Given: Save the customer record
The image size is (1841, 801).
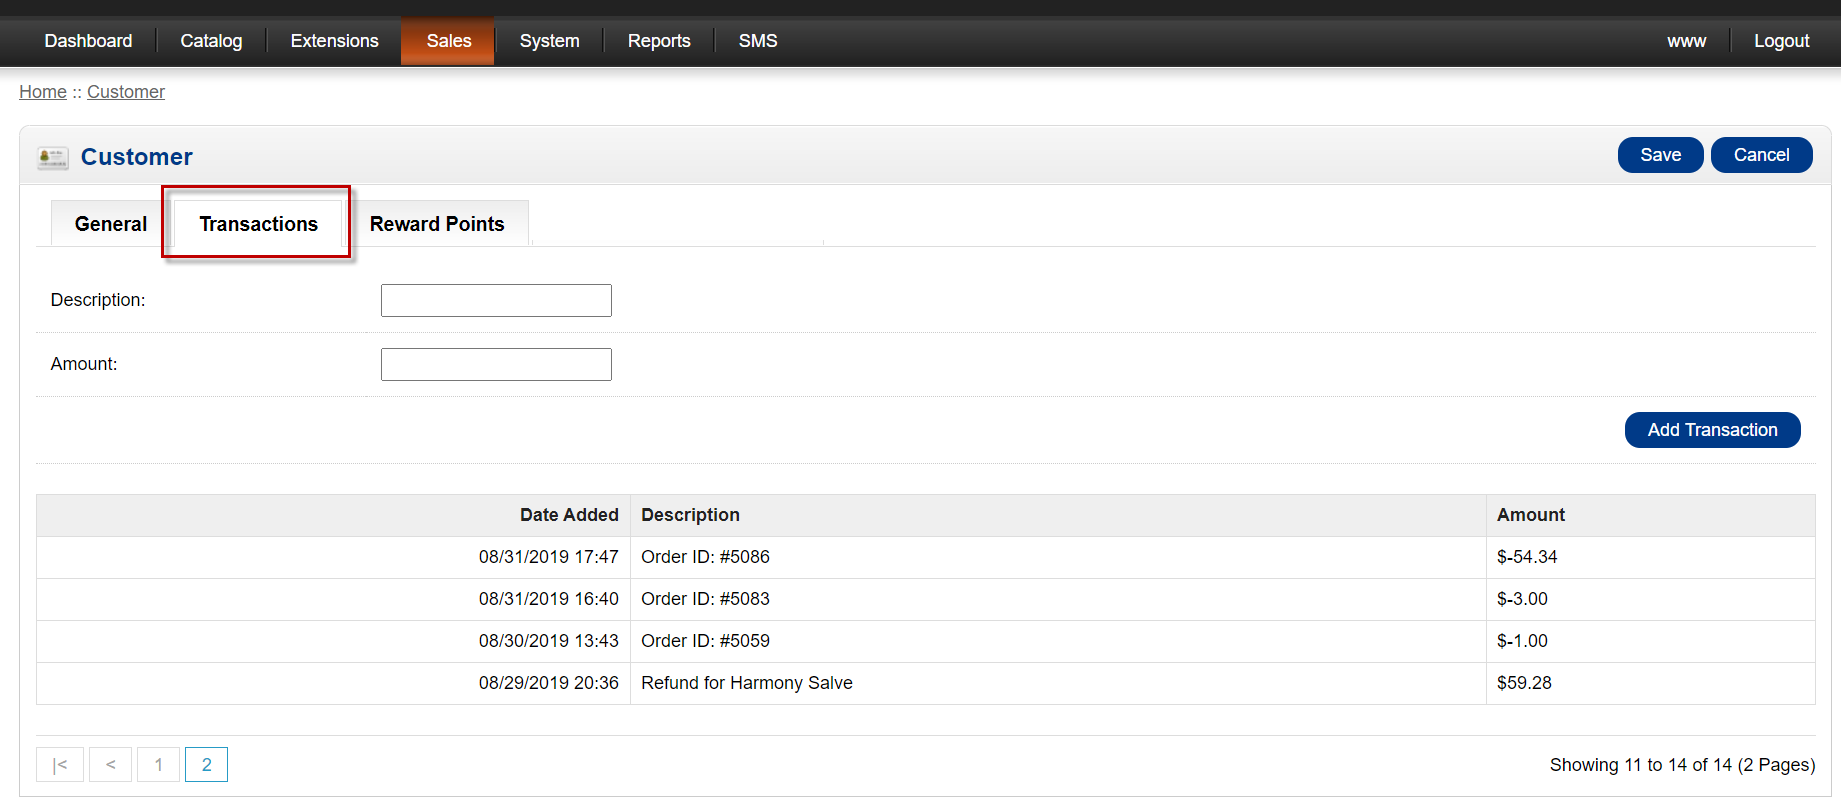Looking at the screenshot, I should tap(1660, 155).
